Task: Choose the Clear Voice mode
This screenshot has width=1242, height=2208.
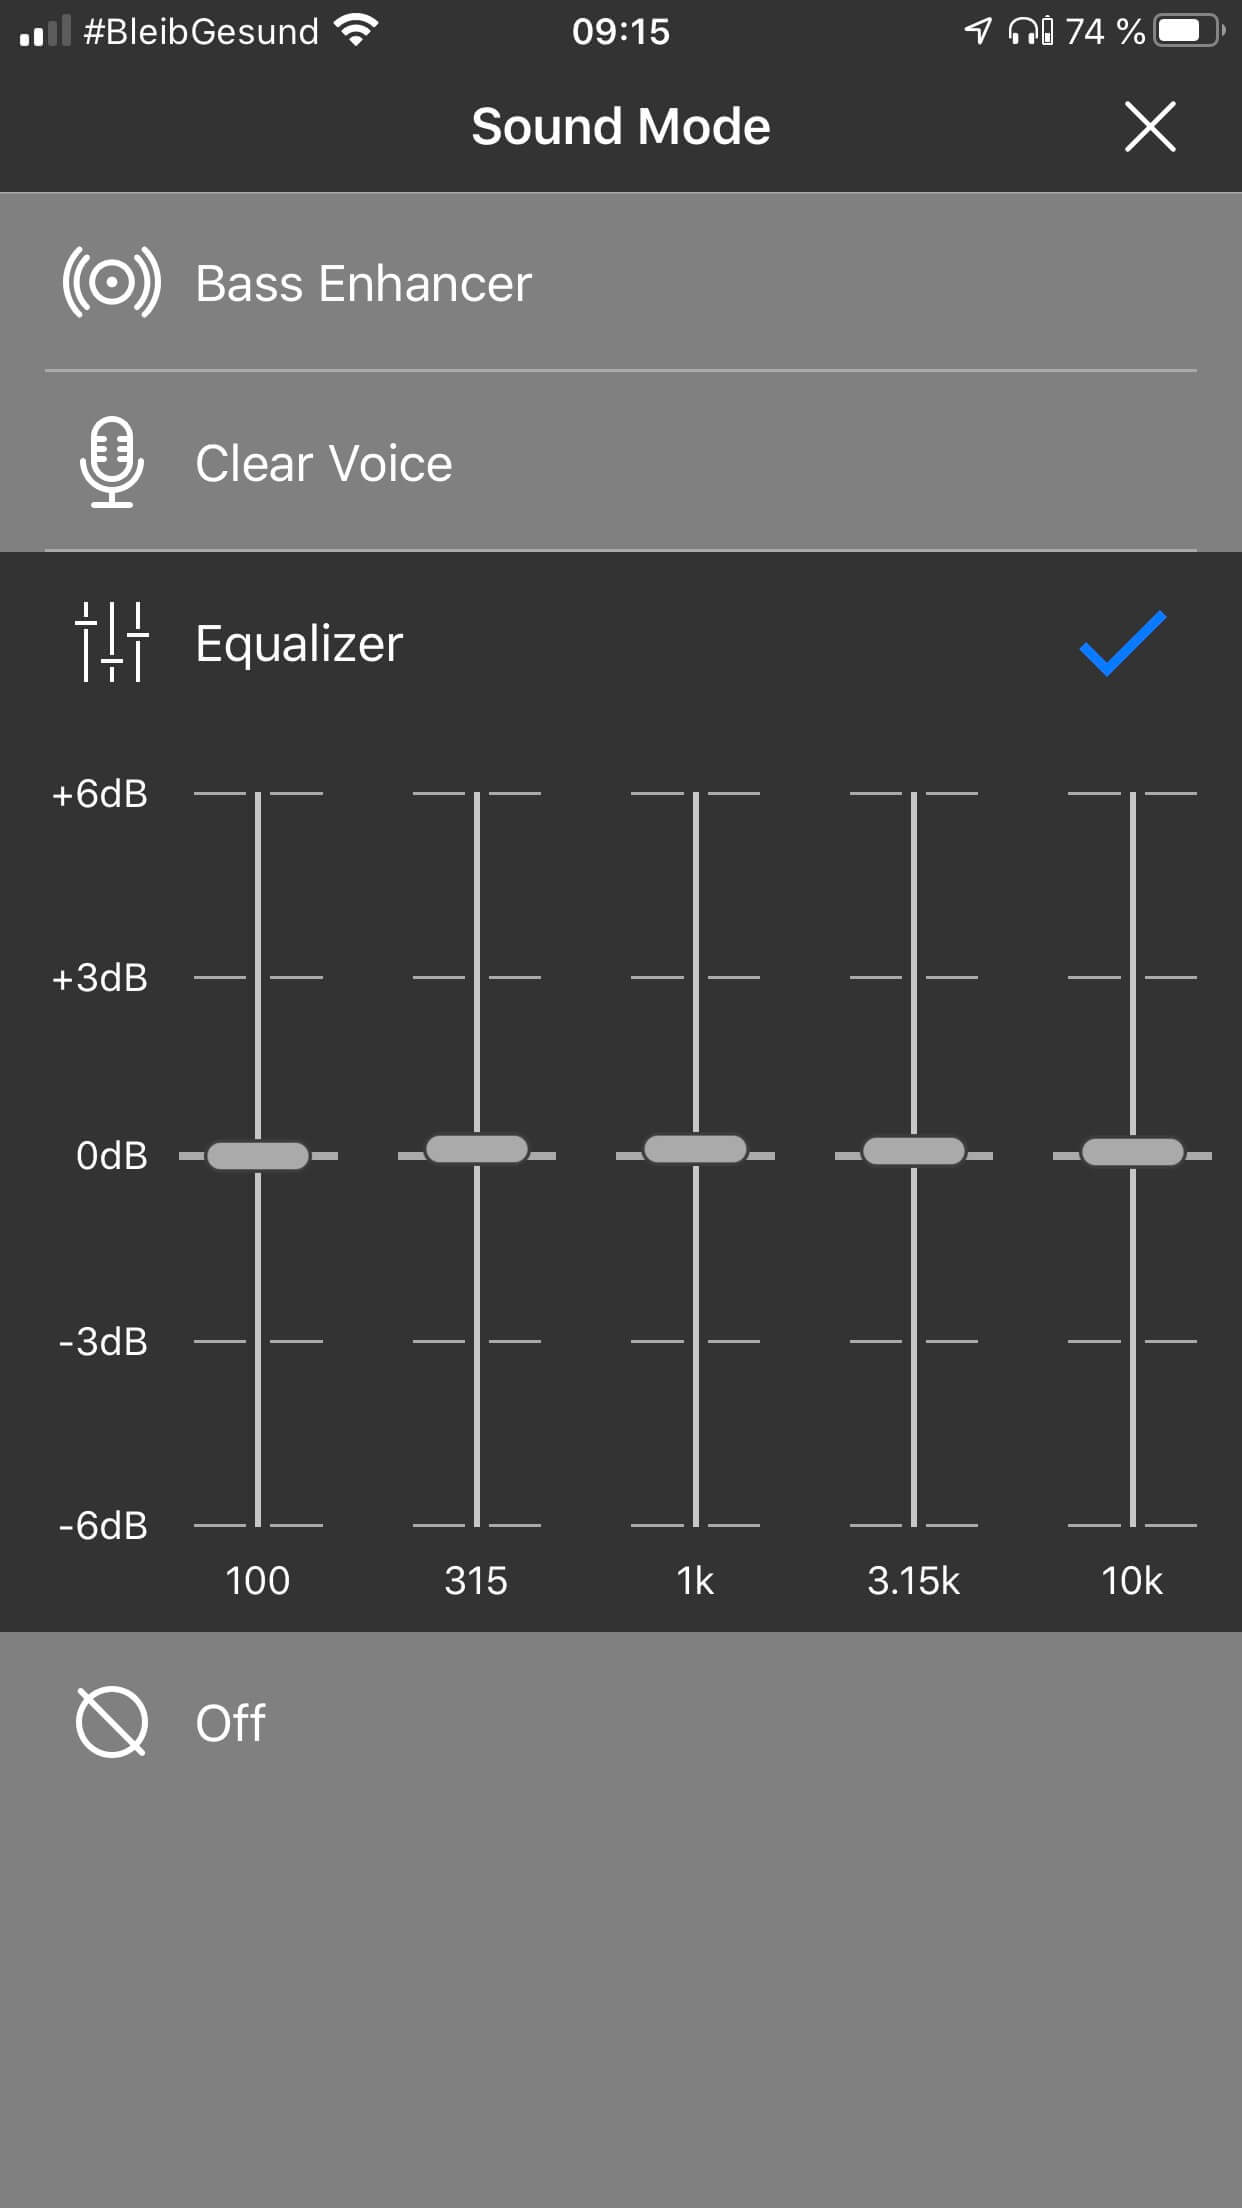Action: click(323, 464)
